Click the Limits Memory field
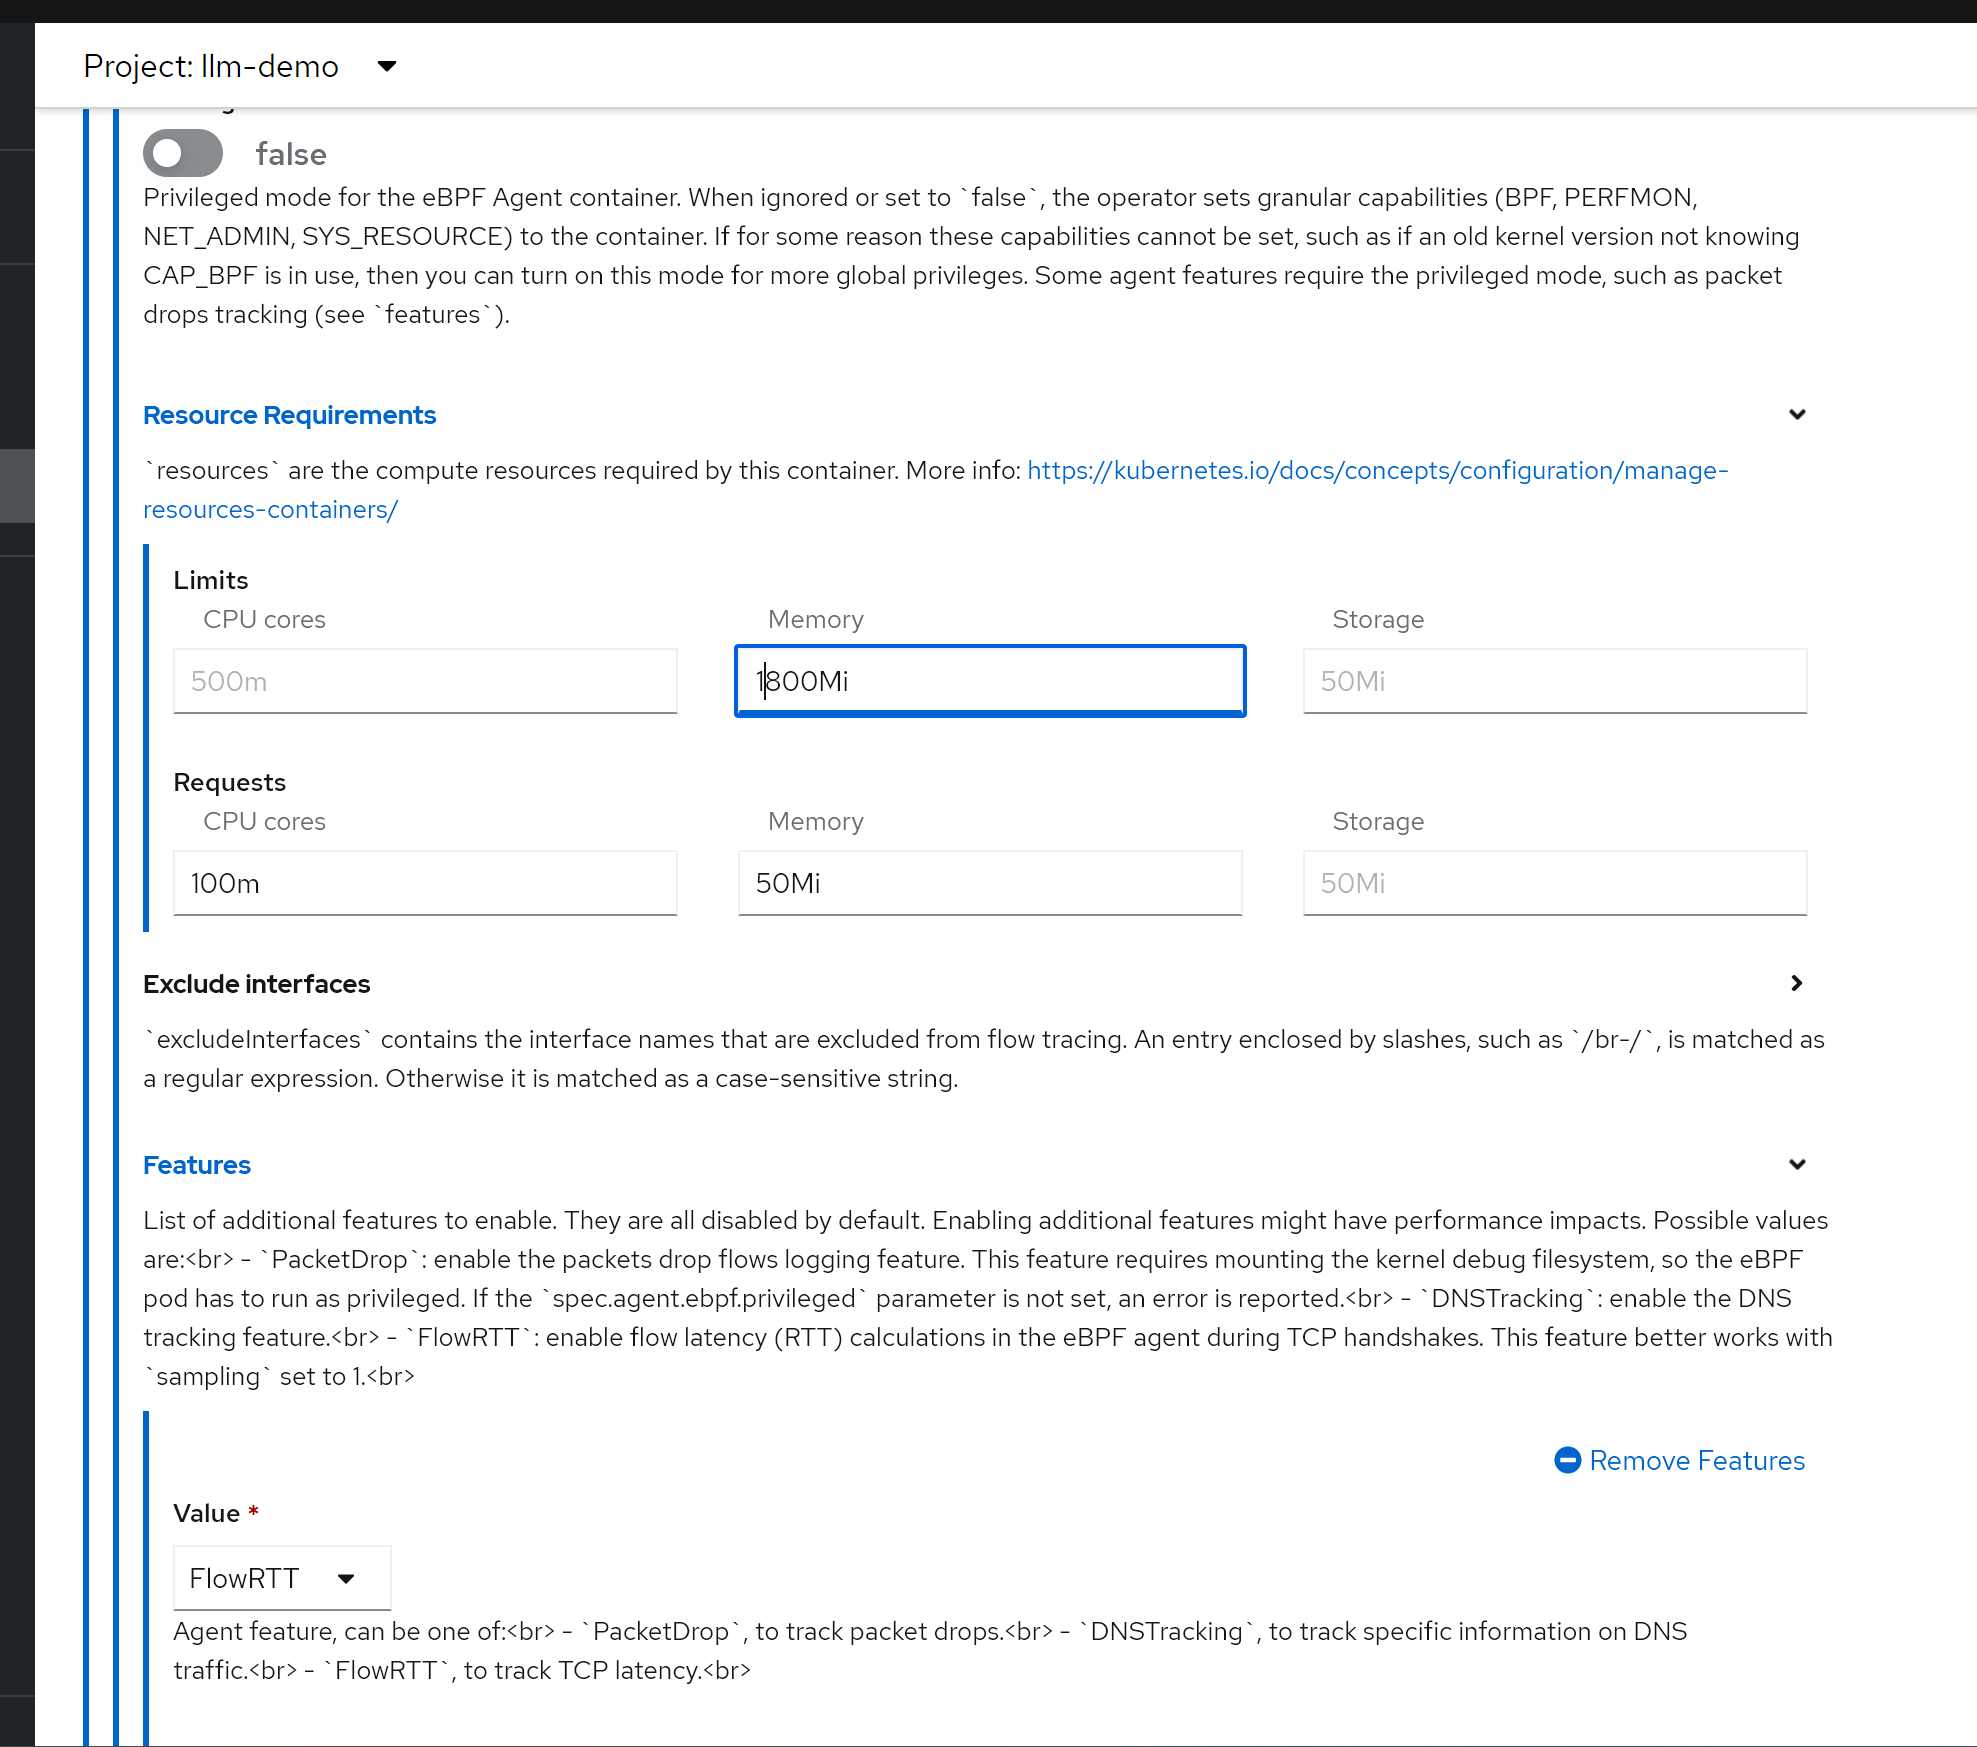Image resolution: width=1977 pixels, height=1747 pixels. [x=989, y=681]
